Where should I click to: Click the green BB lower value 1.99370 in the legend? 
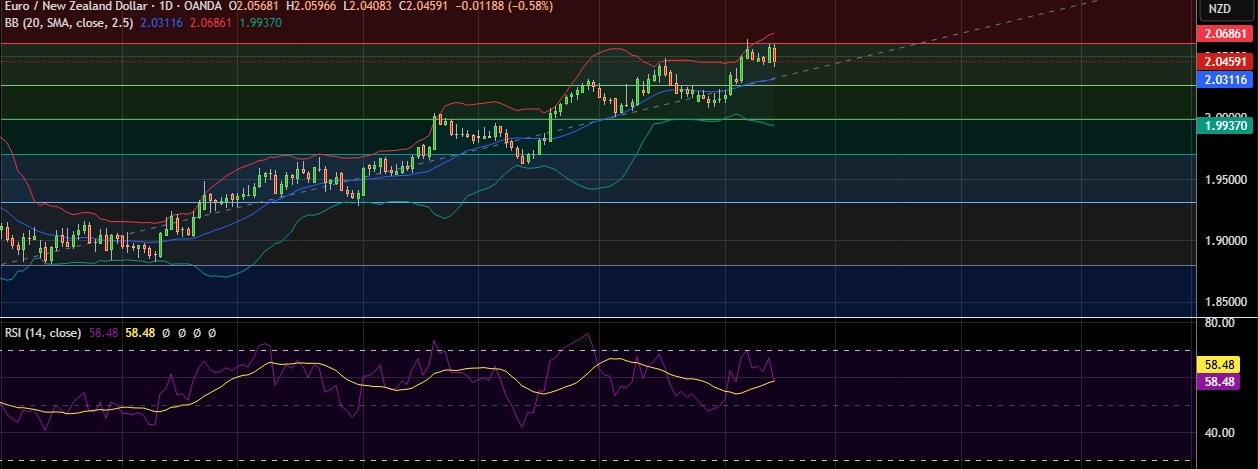pos(259,23)
